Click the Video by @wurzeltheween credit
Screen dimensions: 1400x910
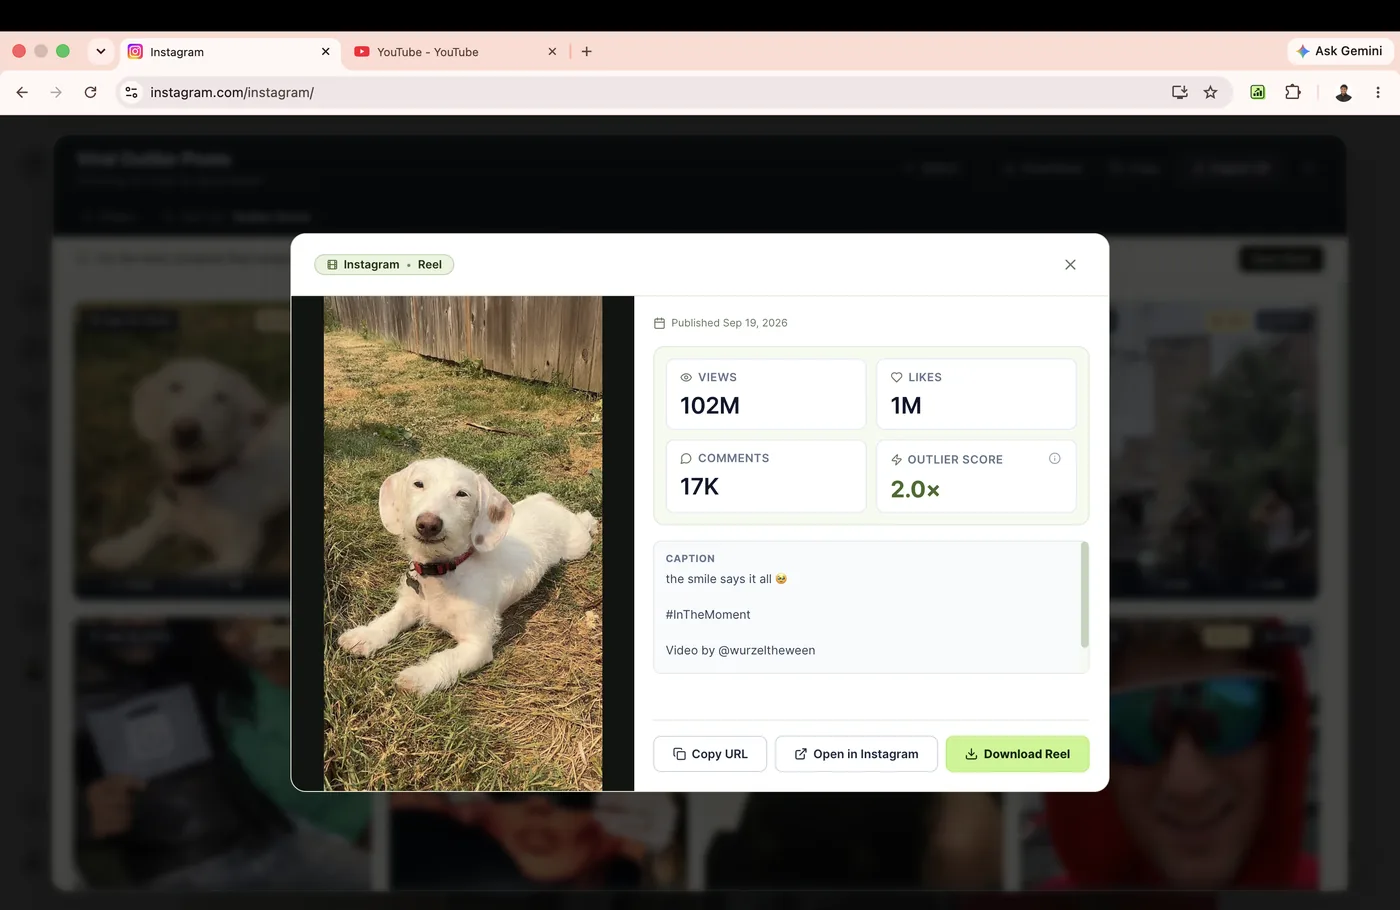click(x=740, y=651)
